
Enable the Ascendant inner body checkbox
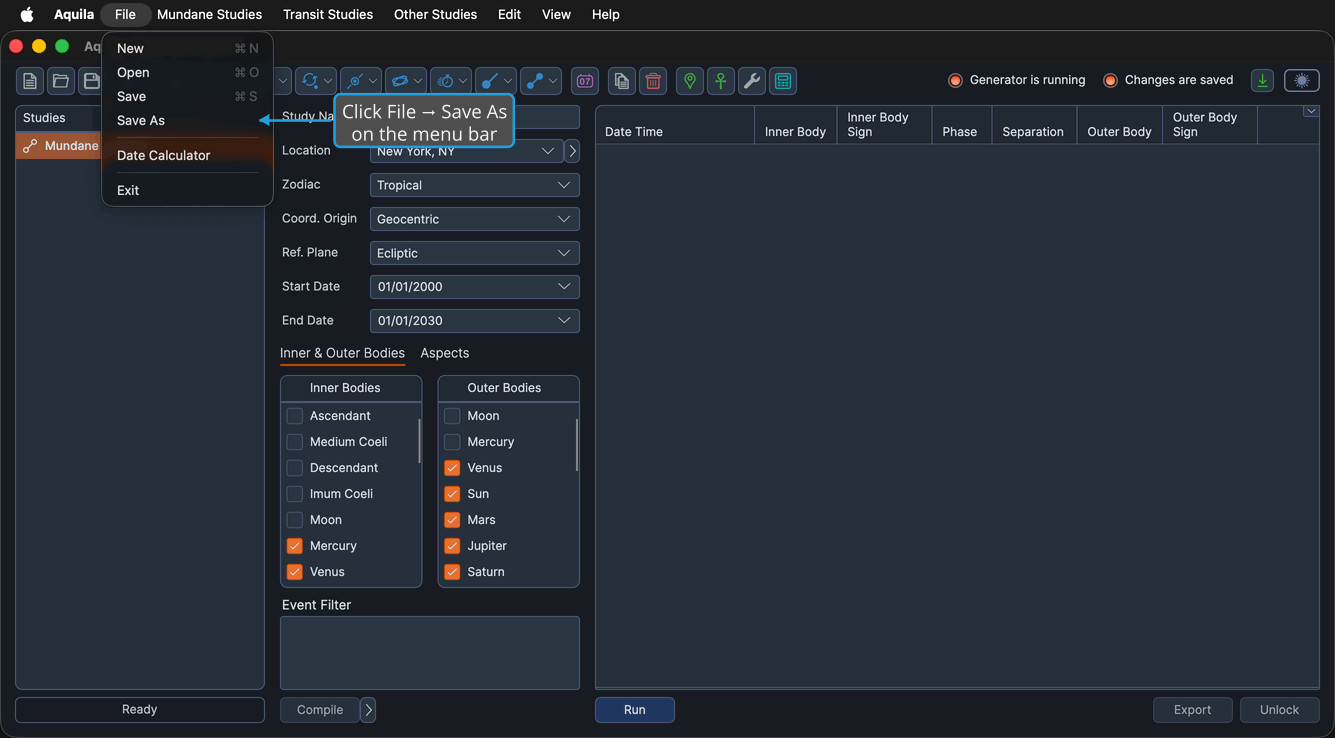[294, 416]
